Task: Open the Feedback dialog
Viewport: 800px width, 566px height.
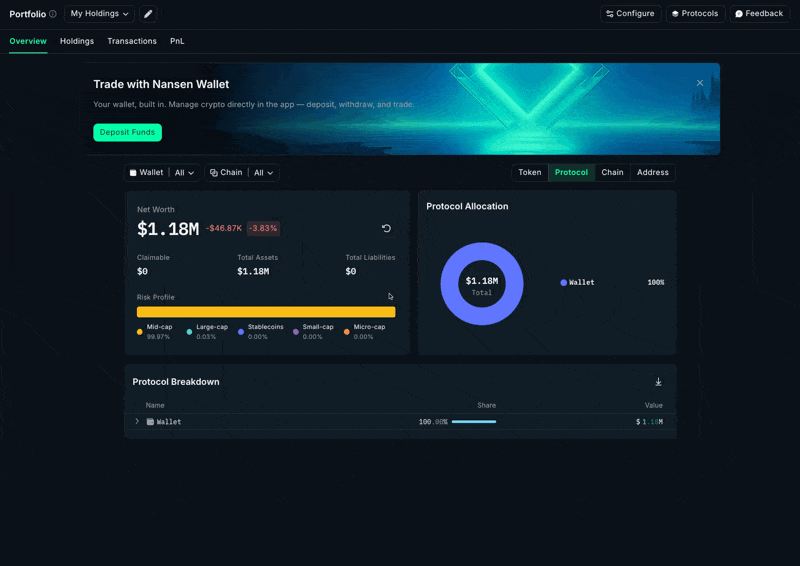Action: (759, 14)
